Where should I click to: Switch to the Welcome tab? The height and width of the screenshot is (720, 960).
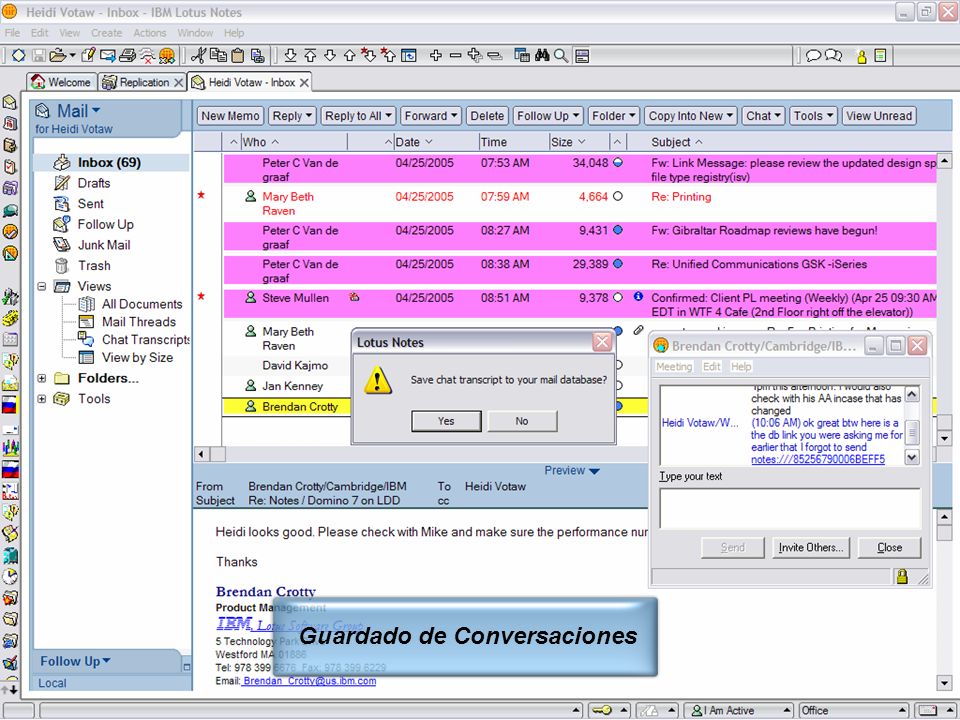pyautogui.click(x=62, y=82)
